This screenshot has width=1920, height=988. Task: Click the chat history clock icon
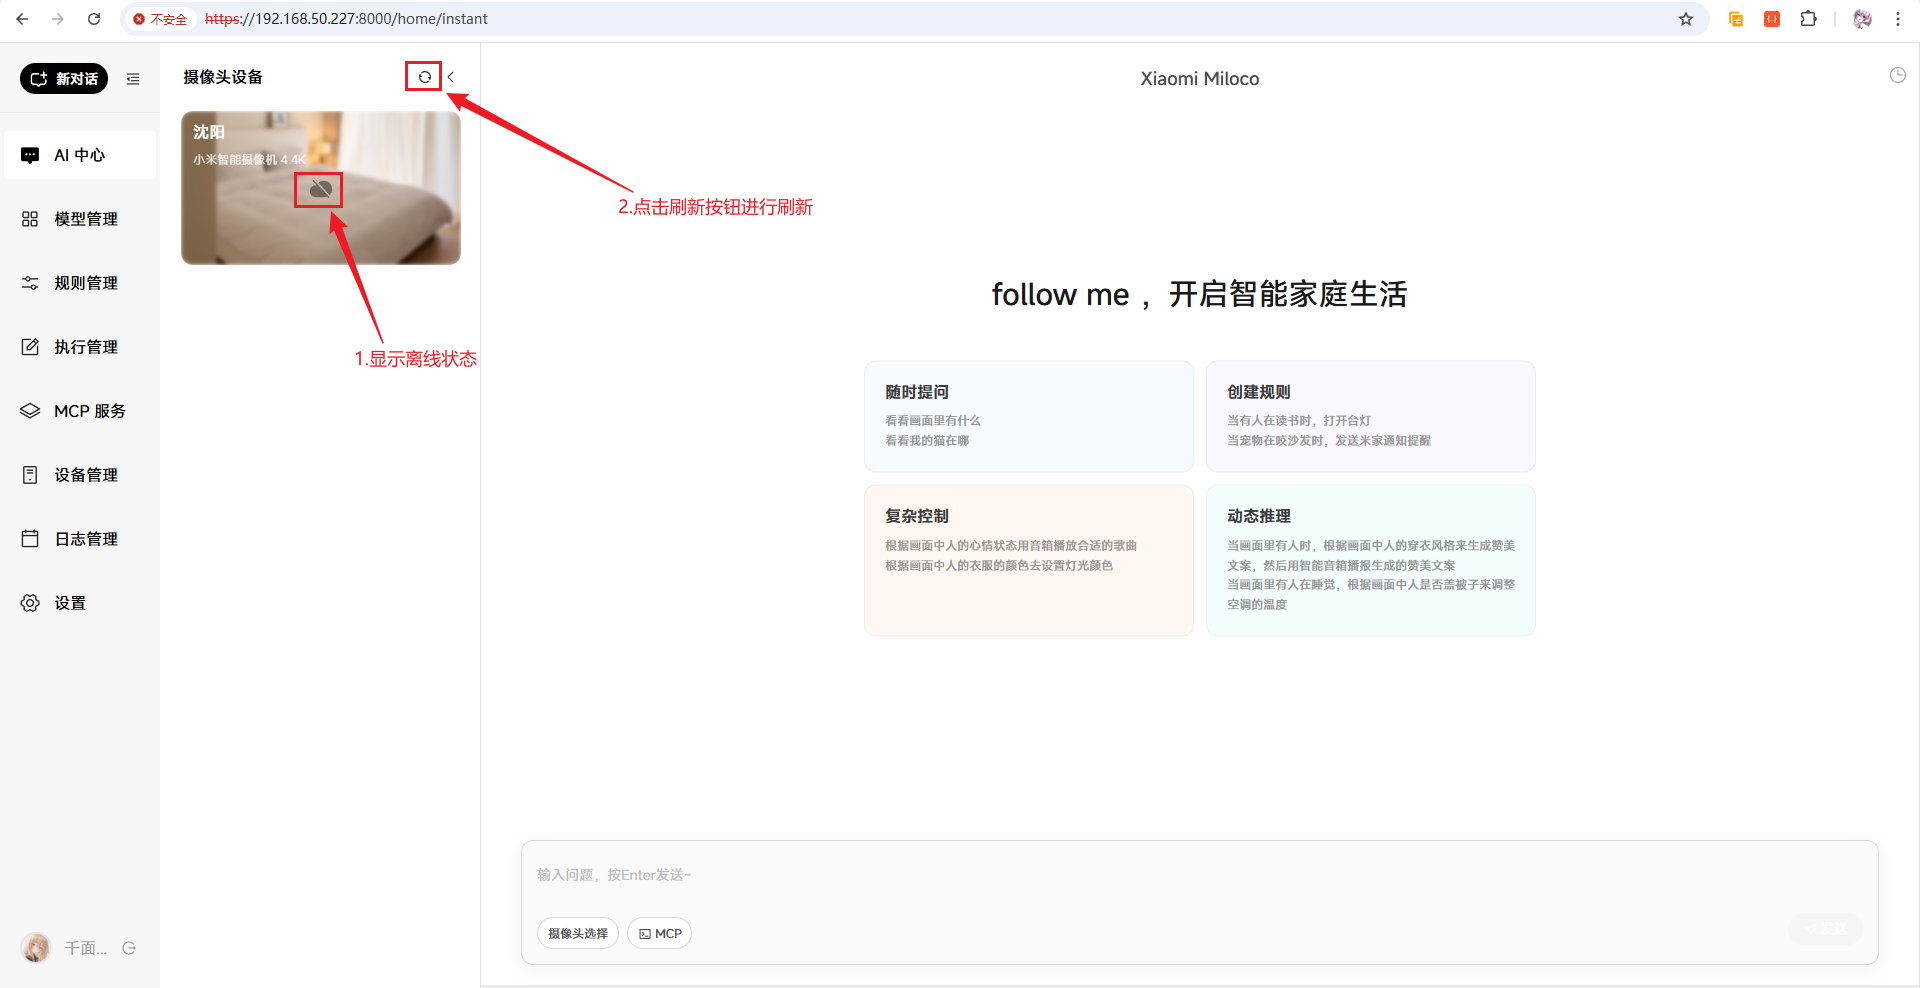click(1897, 75)
